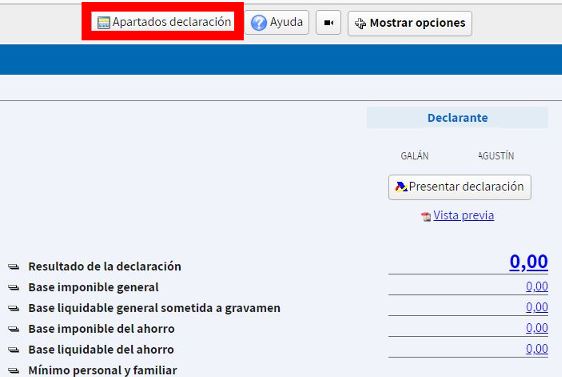The width and height of the screenshot is (562, 377).
Task: Open the Base imponible del ahorro value
Action: tap(537, 328)
